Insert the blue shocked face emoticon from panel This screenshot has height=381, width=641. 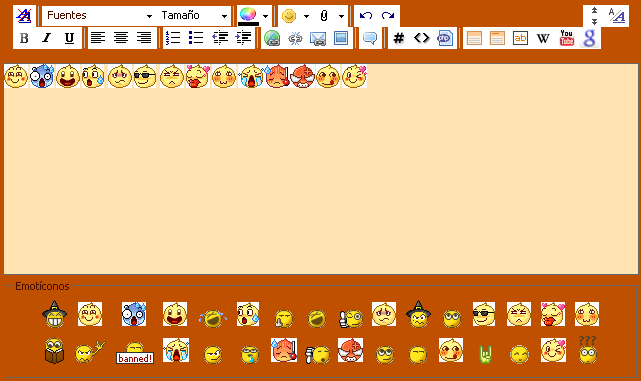[134, 314]
